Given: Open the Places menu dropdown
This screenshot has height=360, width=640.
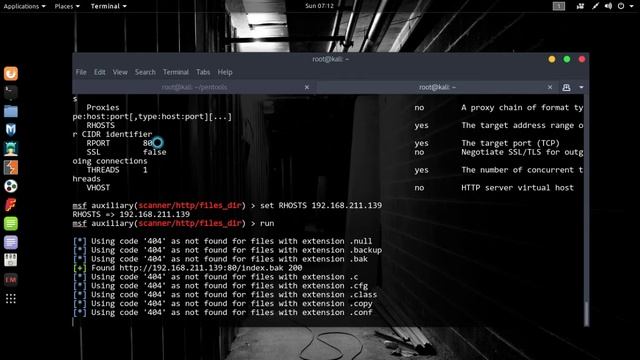Looking at the screenshot, I should [x=67, y=6].
